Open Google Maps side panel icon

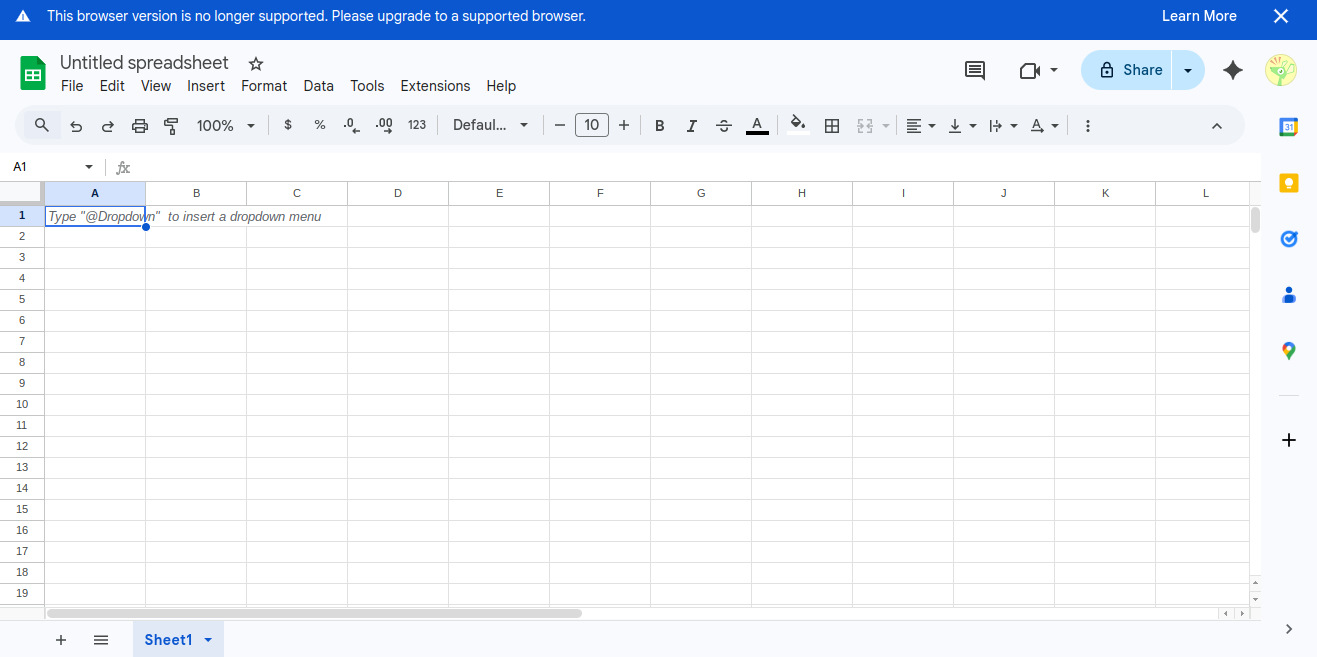tap(1289, 351)
